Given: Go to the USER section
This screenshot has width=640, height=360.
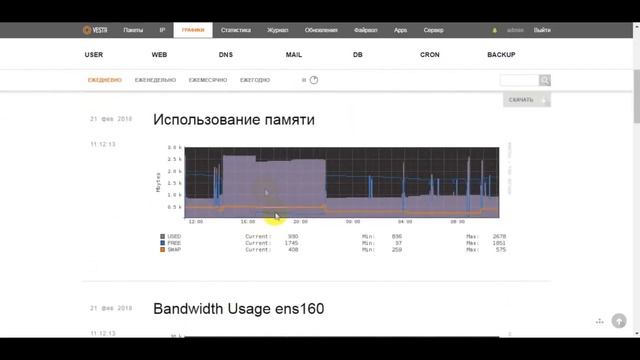Looking at the screenshot, I should click(x=94, y=55).
